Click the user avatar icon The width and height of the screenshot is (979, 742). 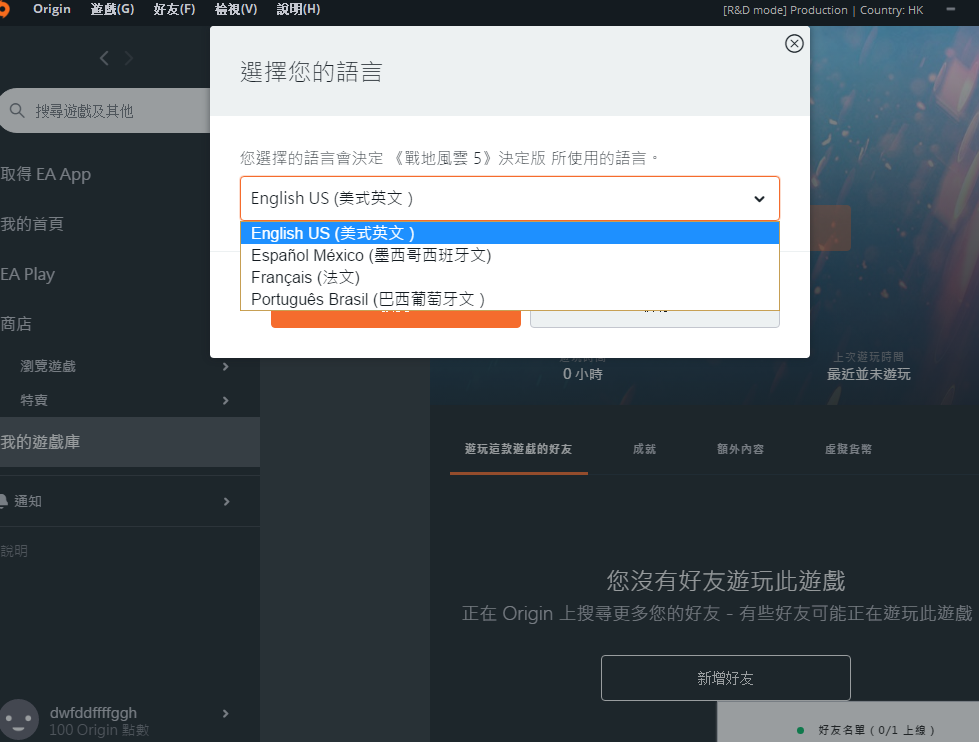(19, 720)
